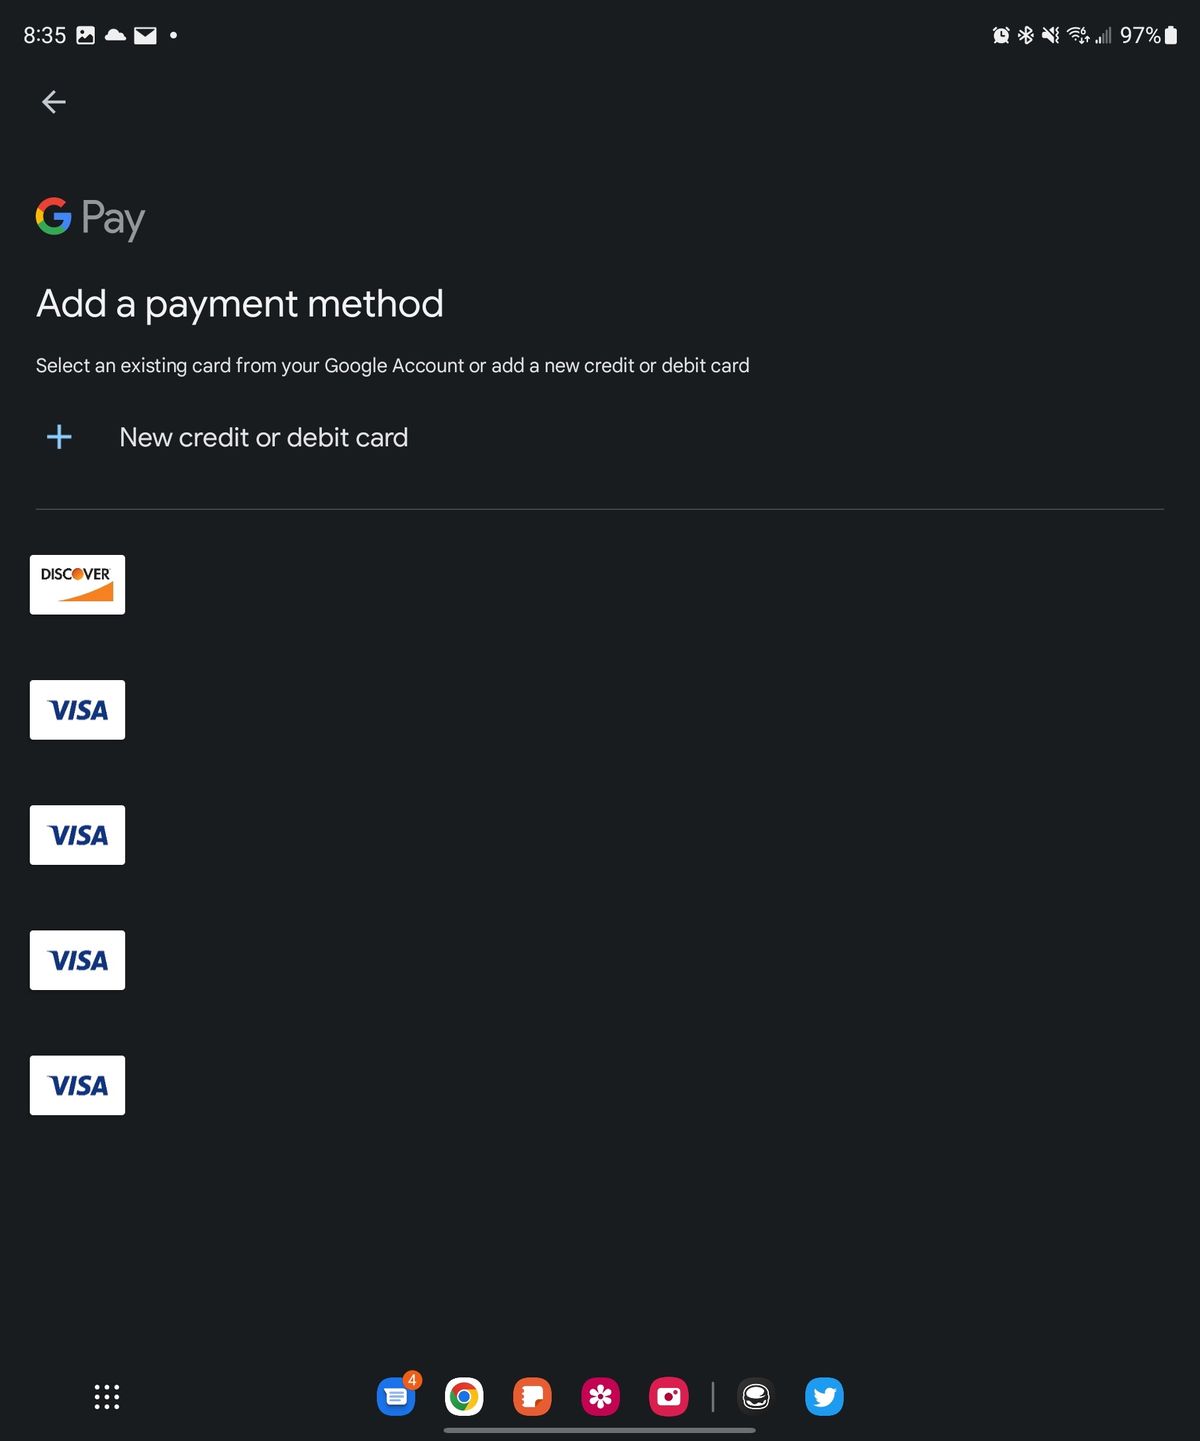The image size is (1200, 1441).
Task: Open Twitter from the taskbar
Action: click(x=824, y=1396)
